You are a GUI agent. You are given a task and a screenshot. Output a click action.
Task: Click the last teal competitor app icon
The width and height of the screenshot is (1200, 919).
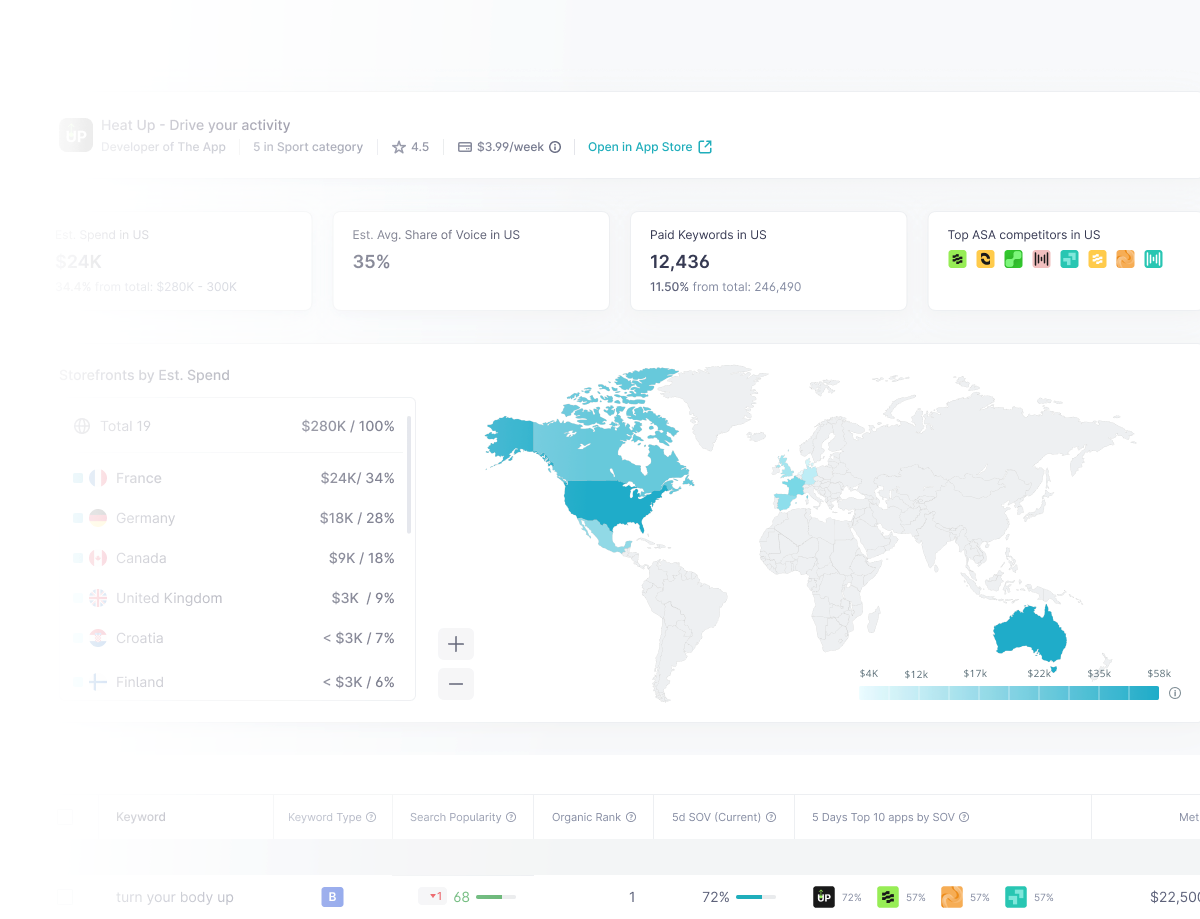click(x=1153, y=260)
